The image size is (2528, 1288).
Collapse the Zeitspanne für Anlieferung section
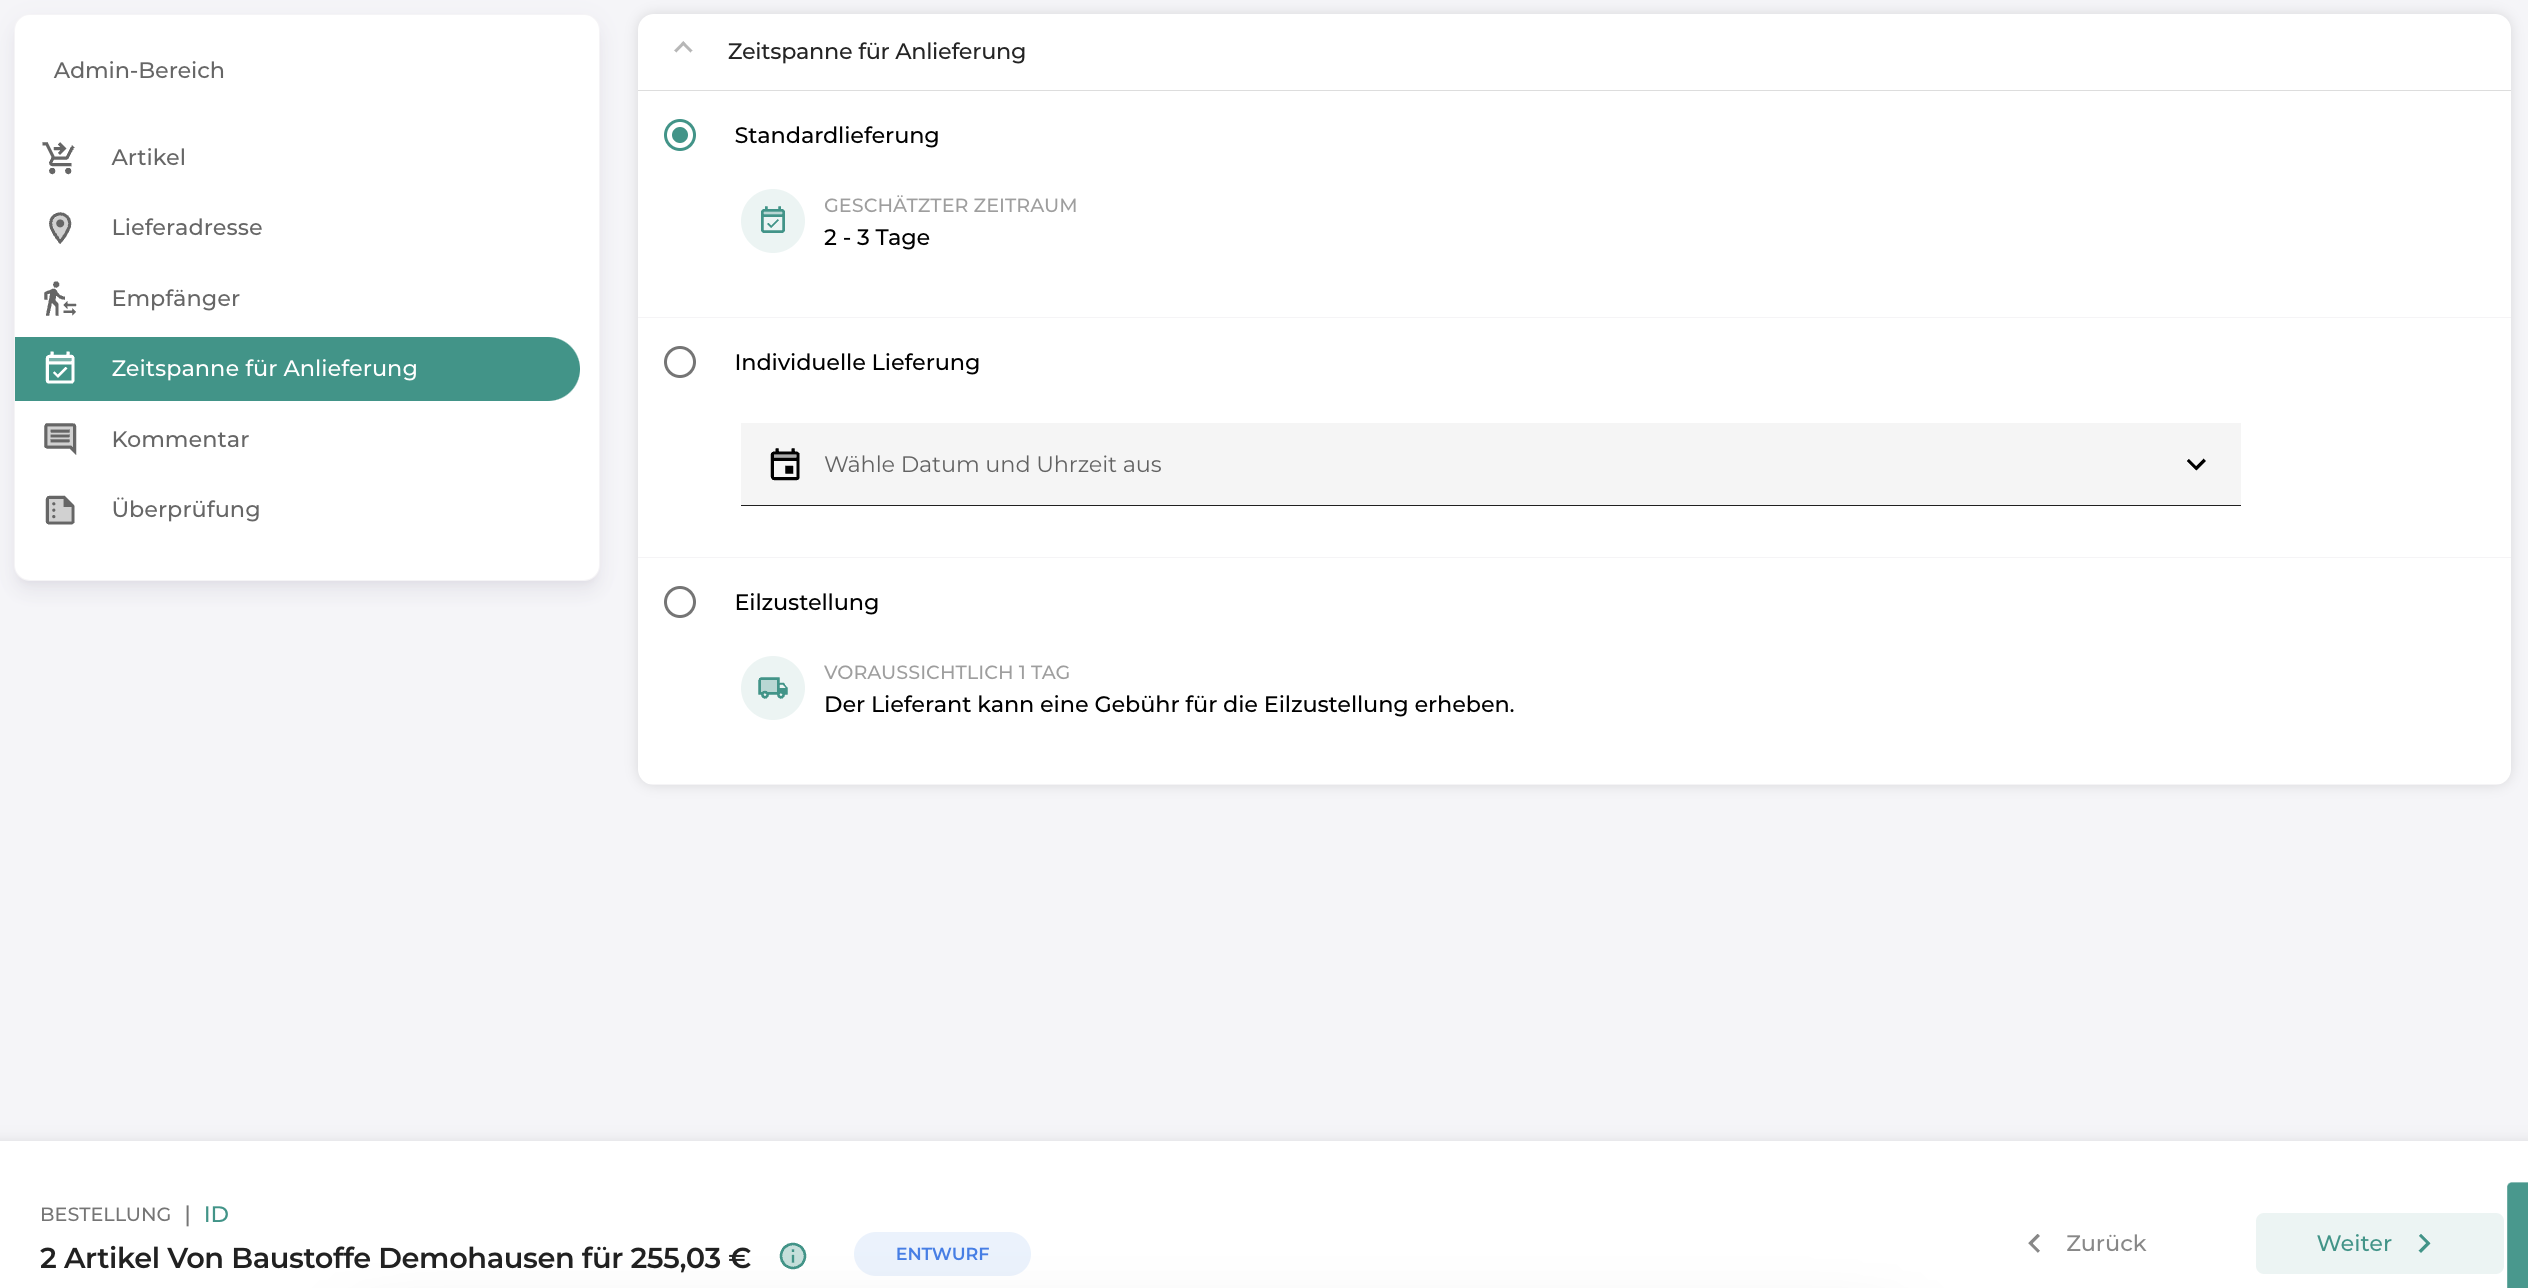click(683, 48)
